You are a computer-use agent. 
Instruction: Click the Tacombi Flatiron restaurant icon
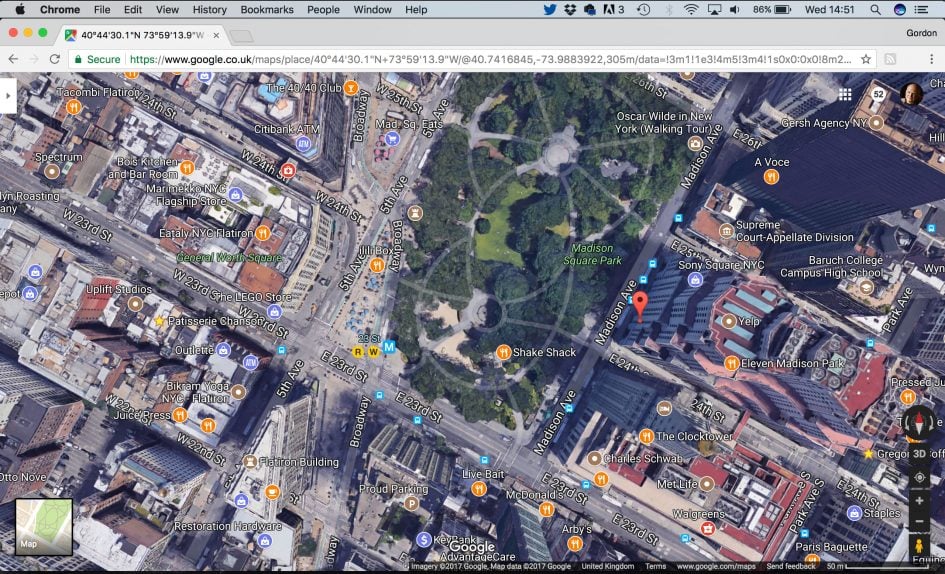pos(74,107)
